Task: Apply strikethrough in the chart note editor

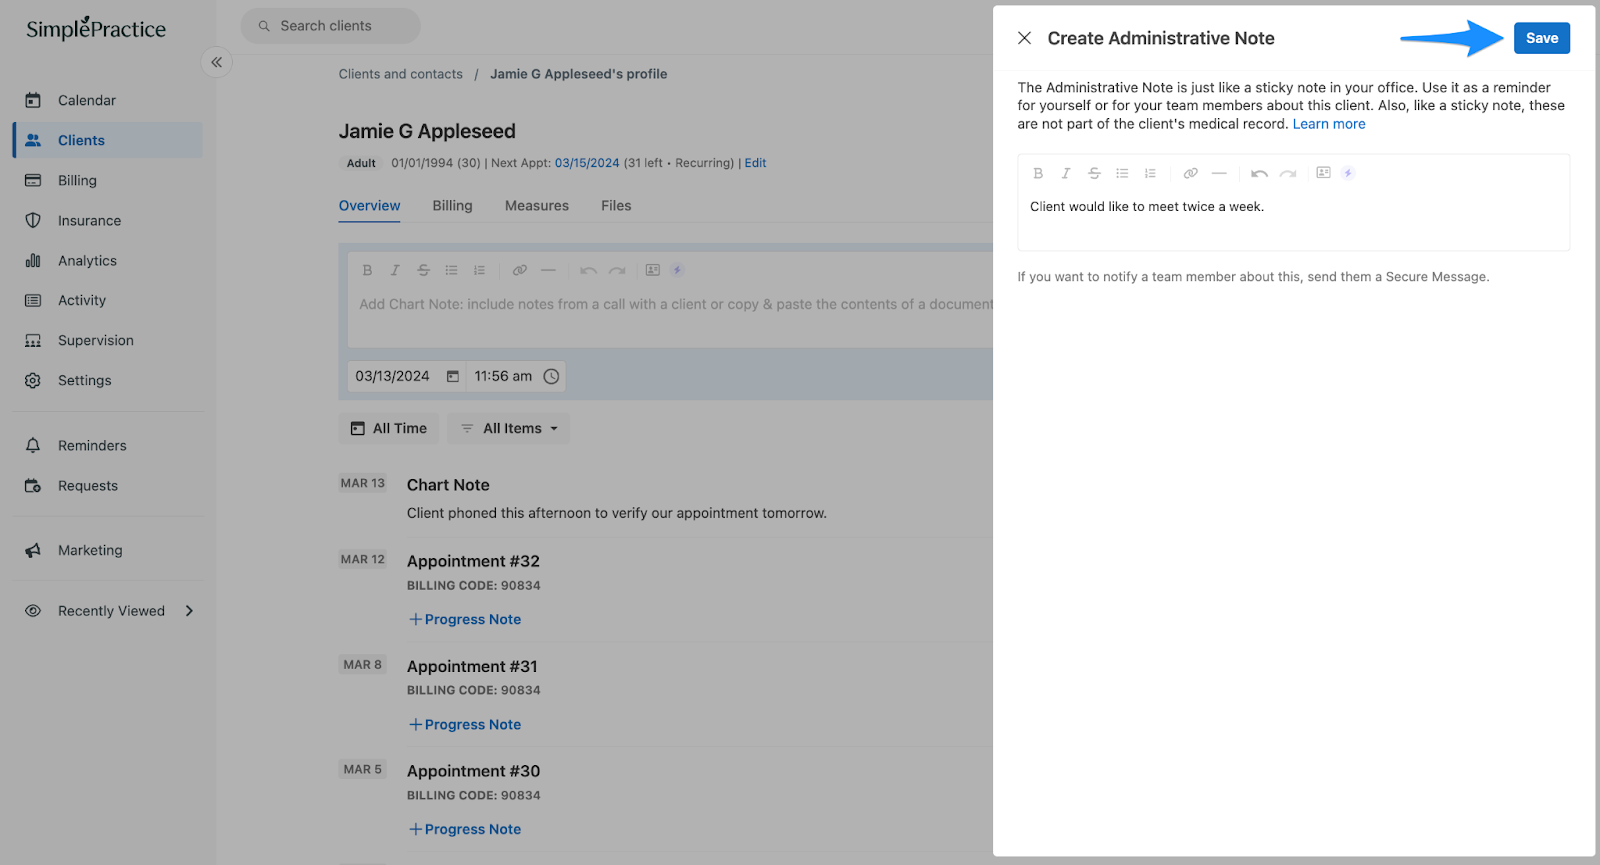Action: point(423,270)
